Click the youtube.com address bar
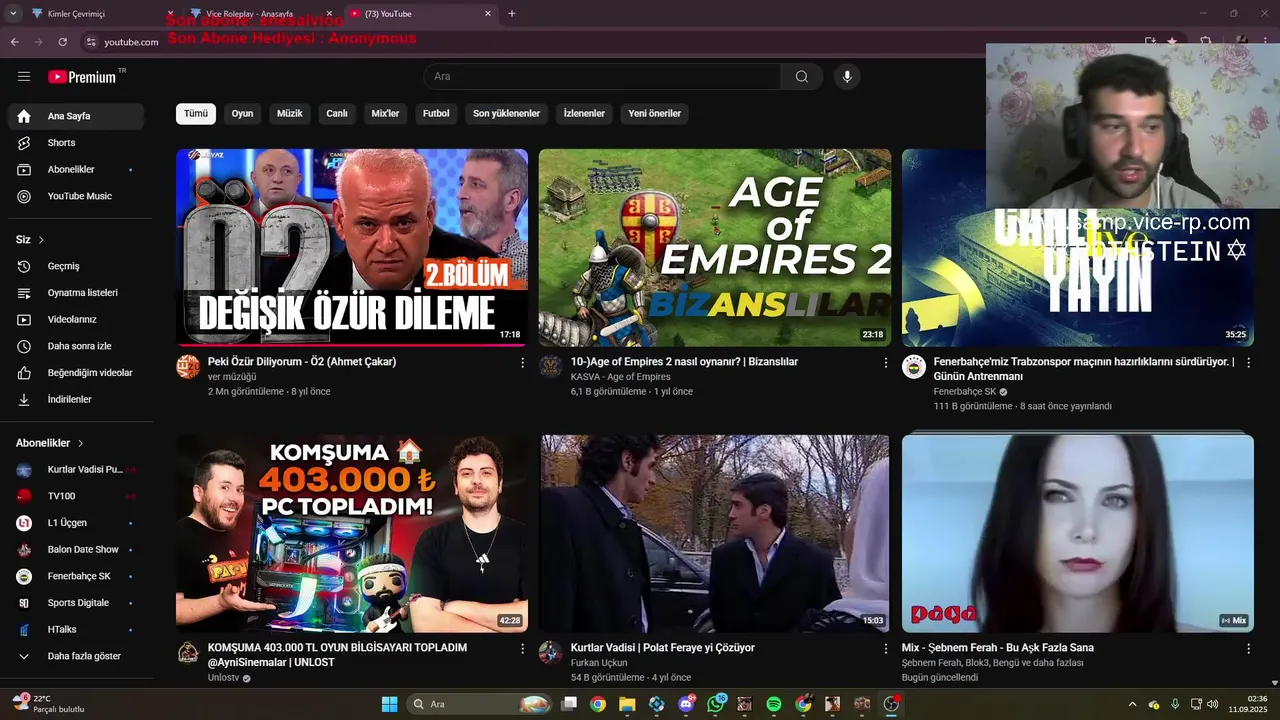 [131, 42]
